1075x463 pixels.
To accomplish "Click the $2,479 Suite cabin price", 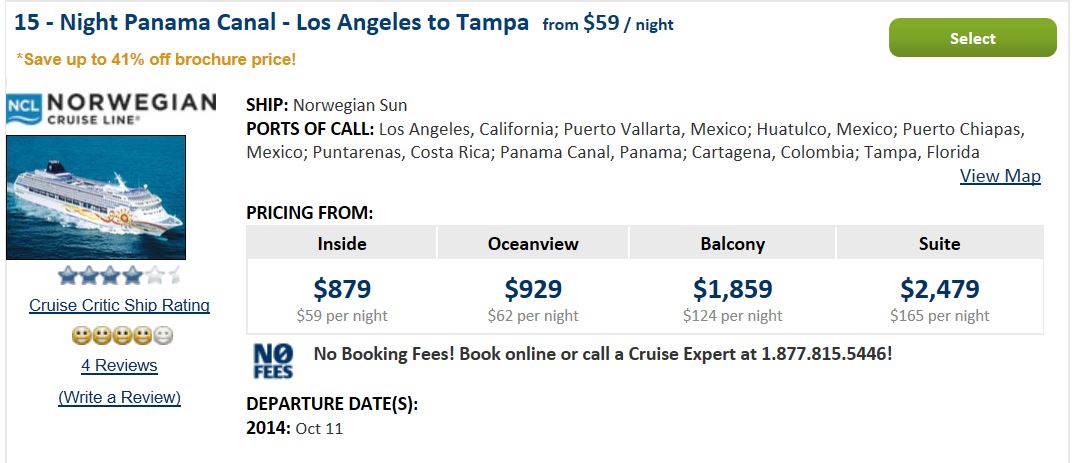I will [x=939, y=289].
